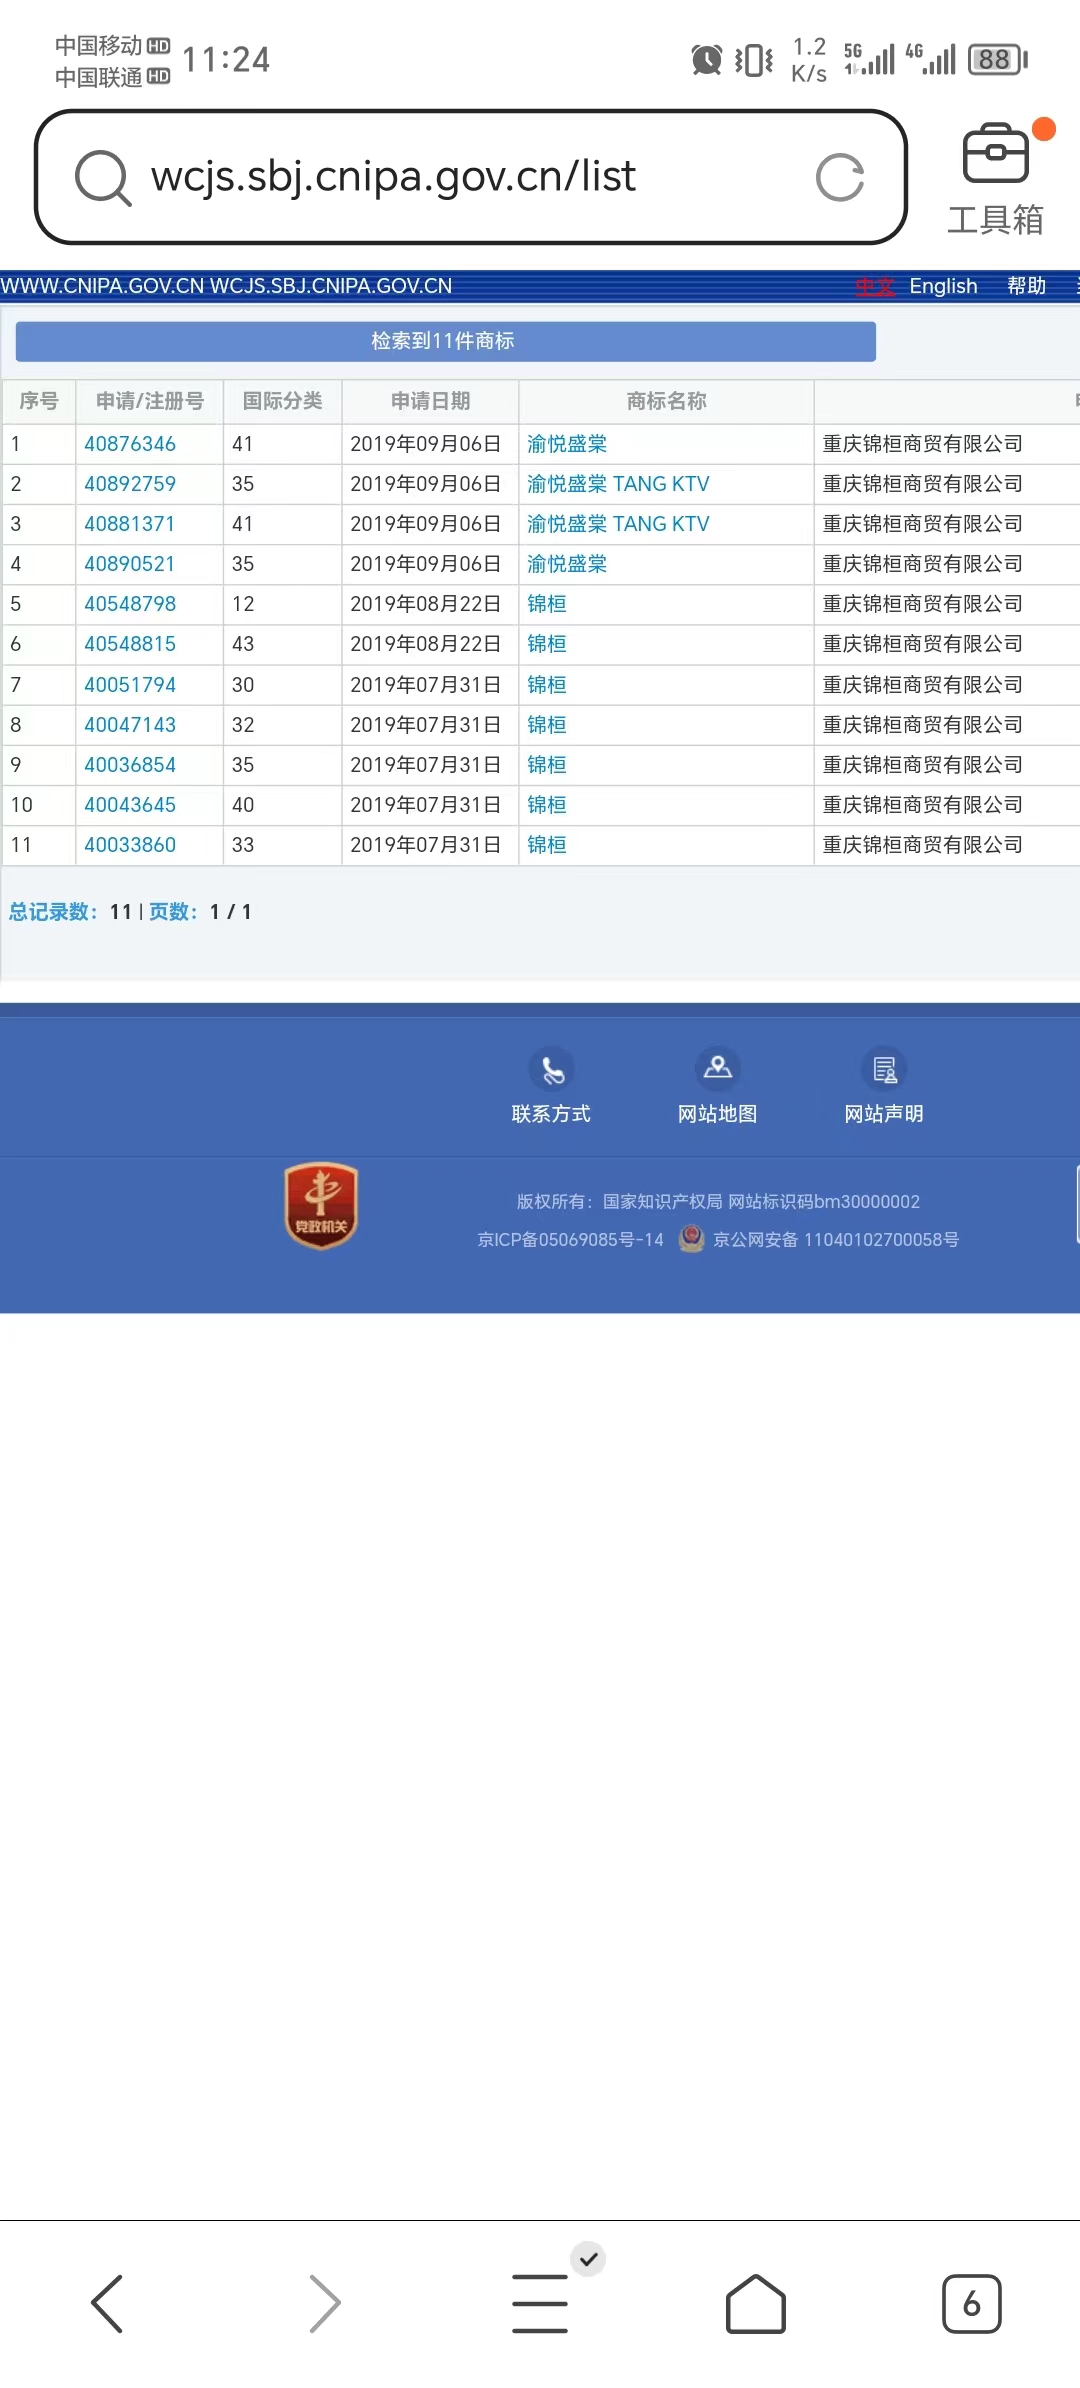Open the 工具箱 toolbox

point(996,180)
